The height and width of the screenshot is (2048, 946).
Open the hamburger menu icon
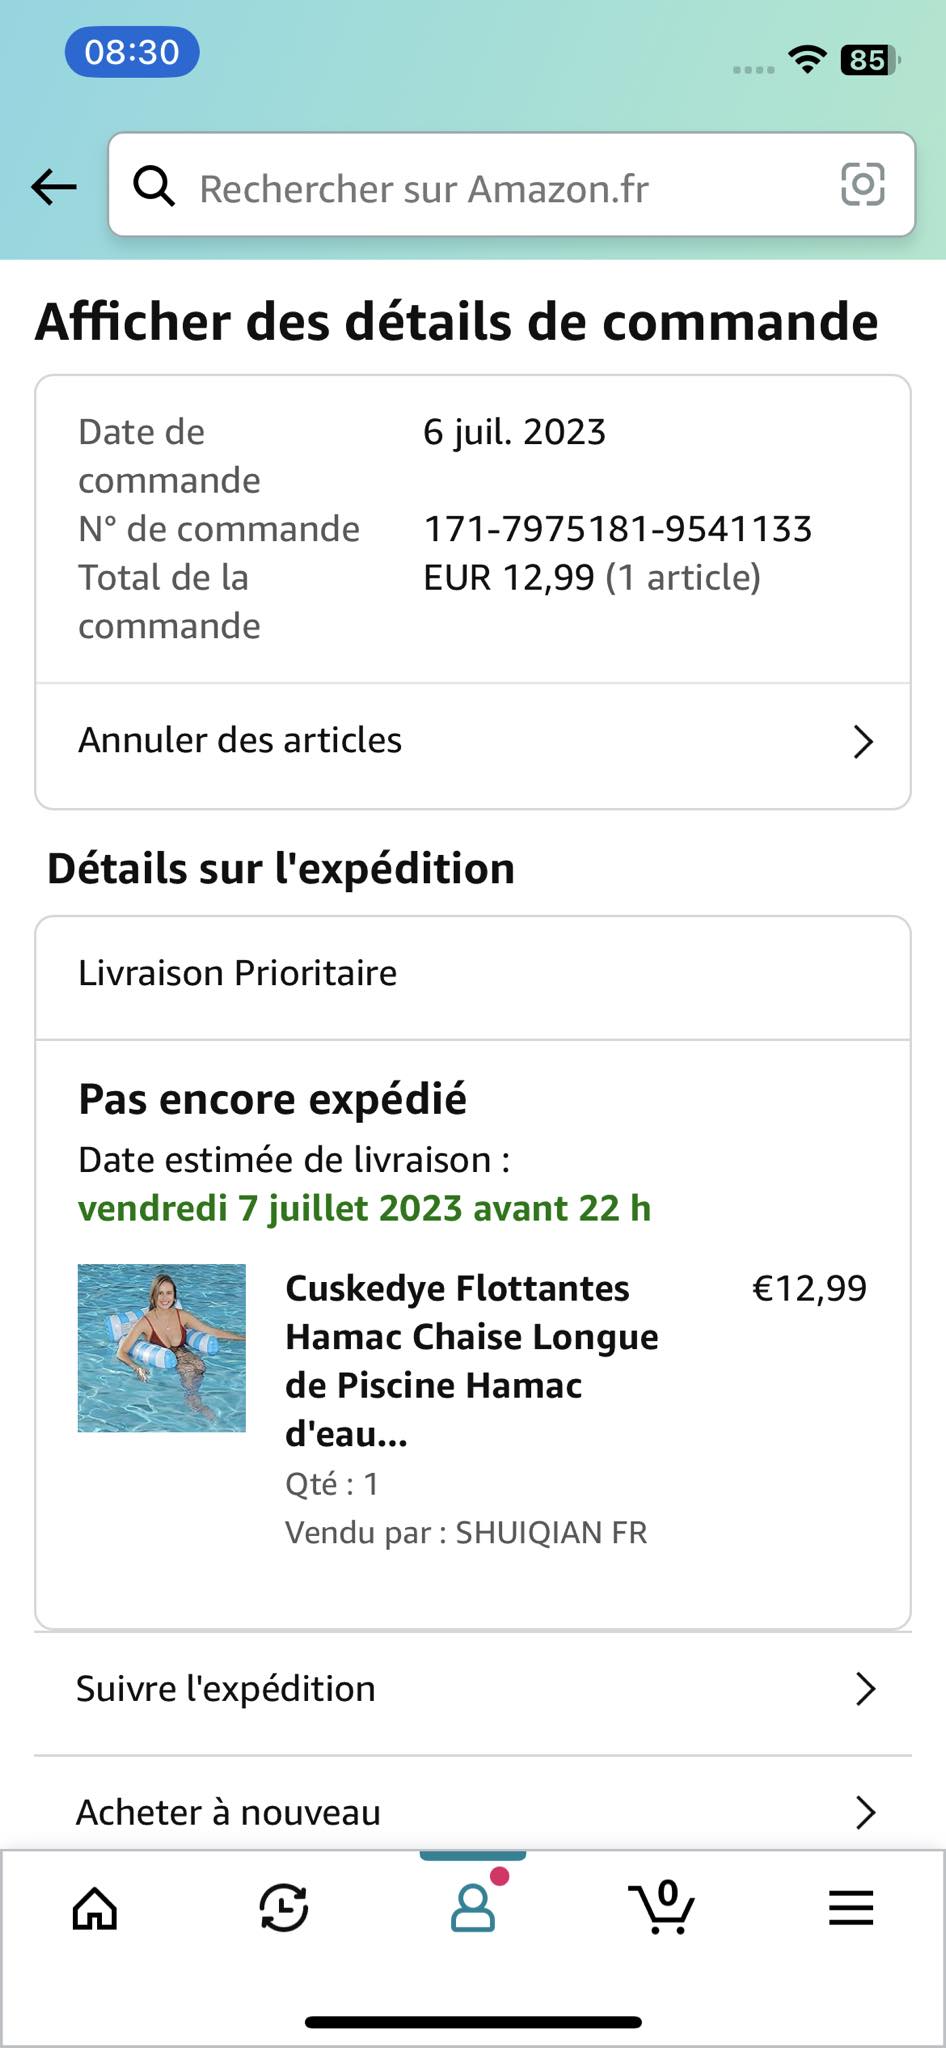(851, 1908)
